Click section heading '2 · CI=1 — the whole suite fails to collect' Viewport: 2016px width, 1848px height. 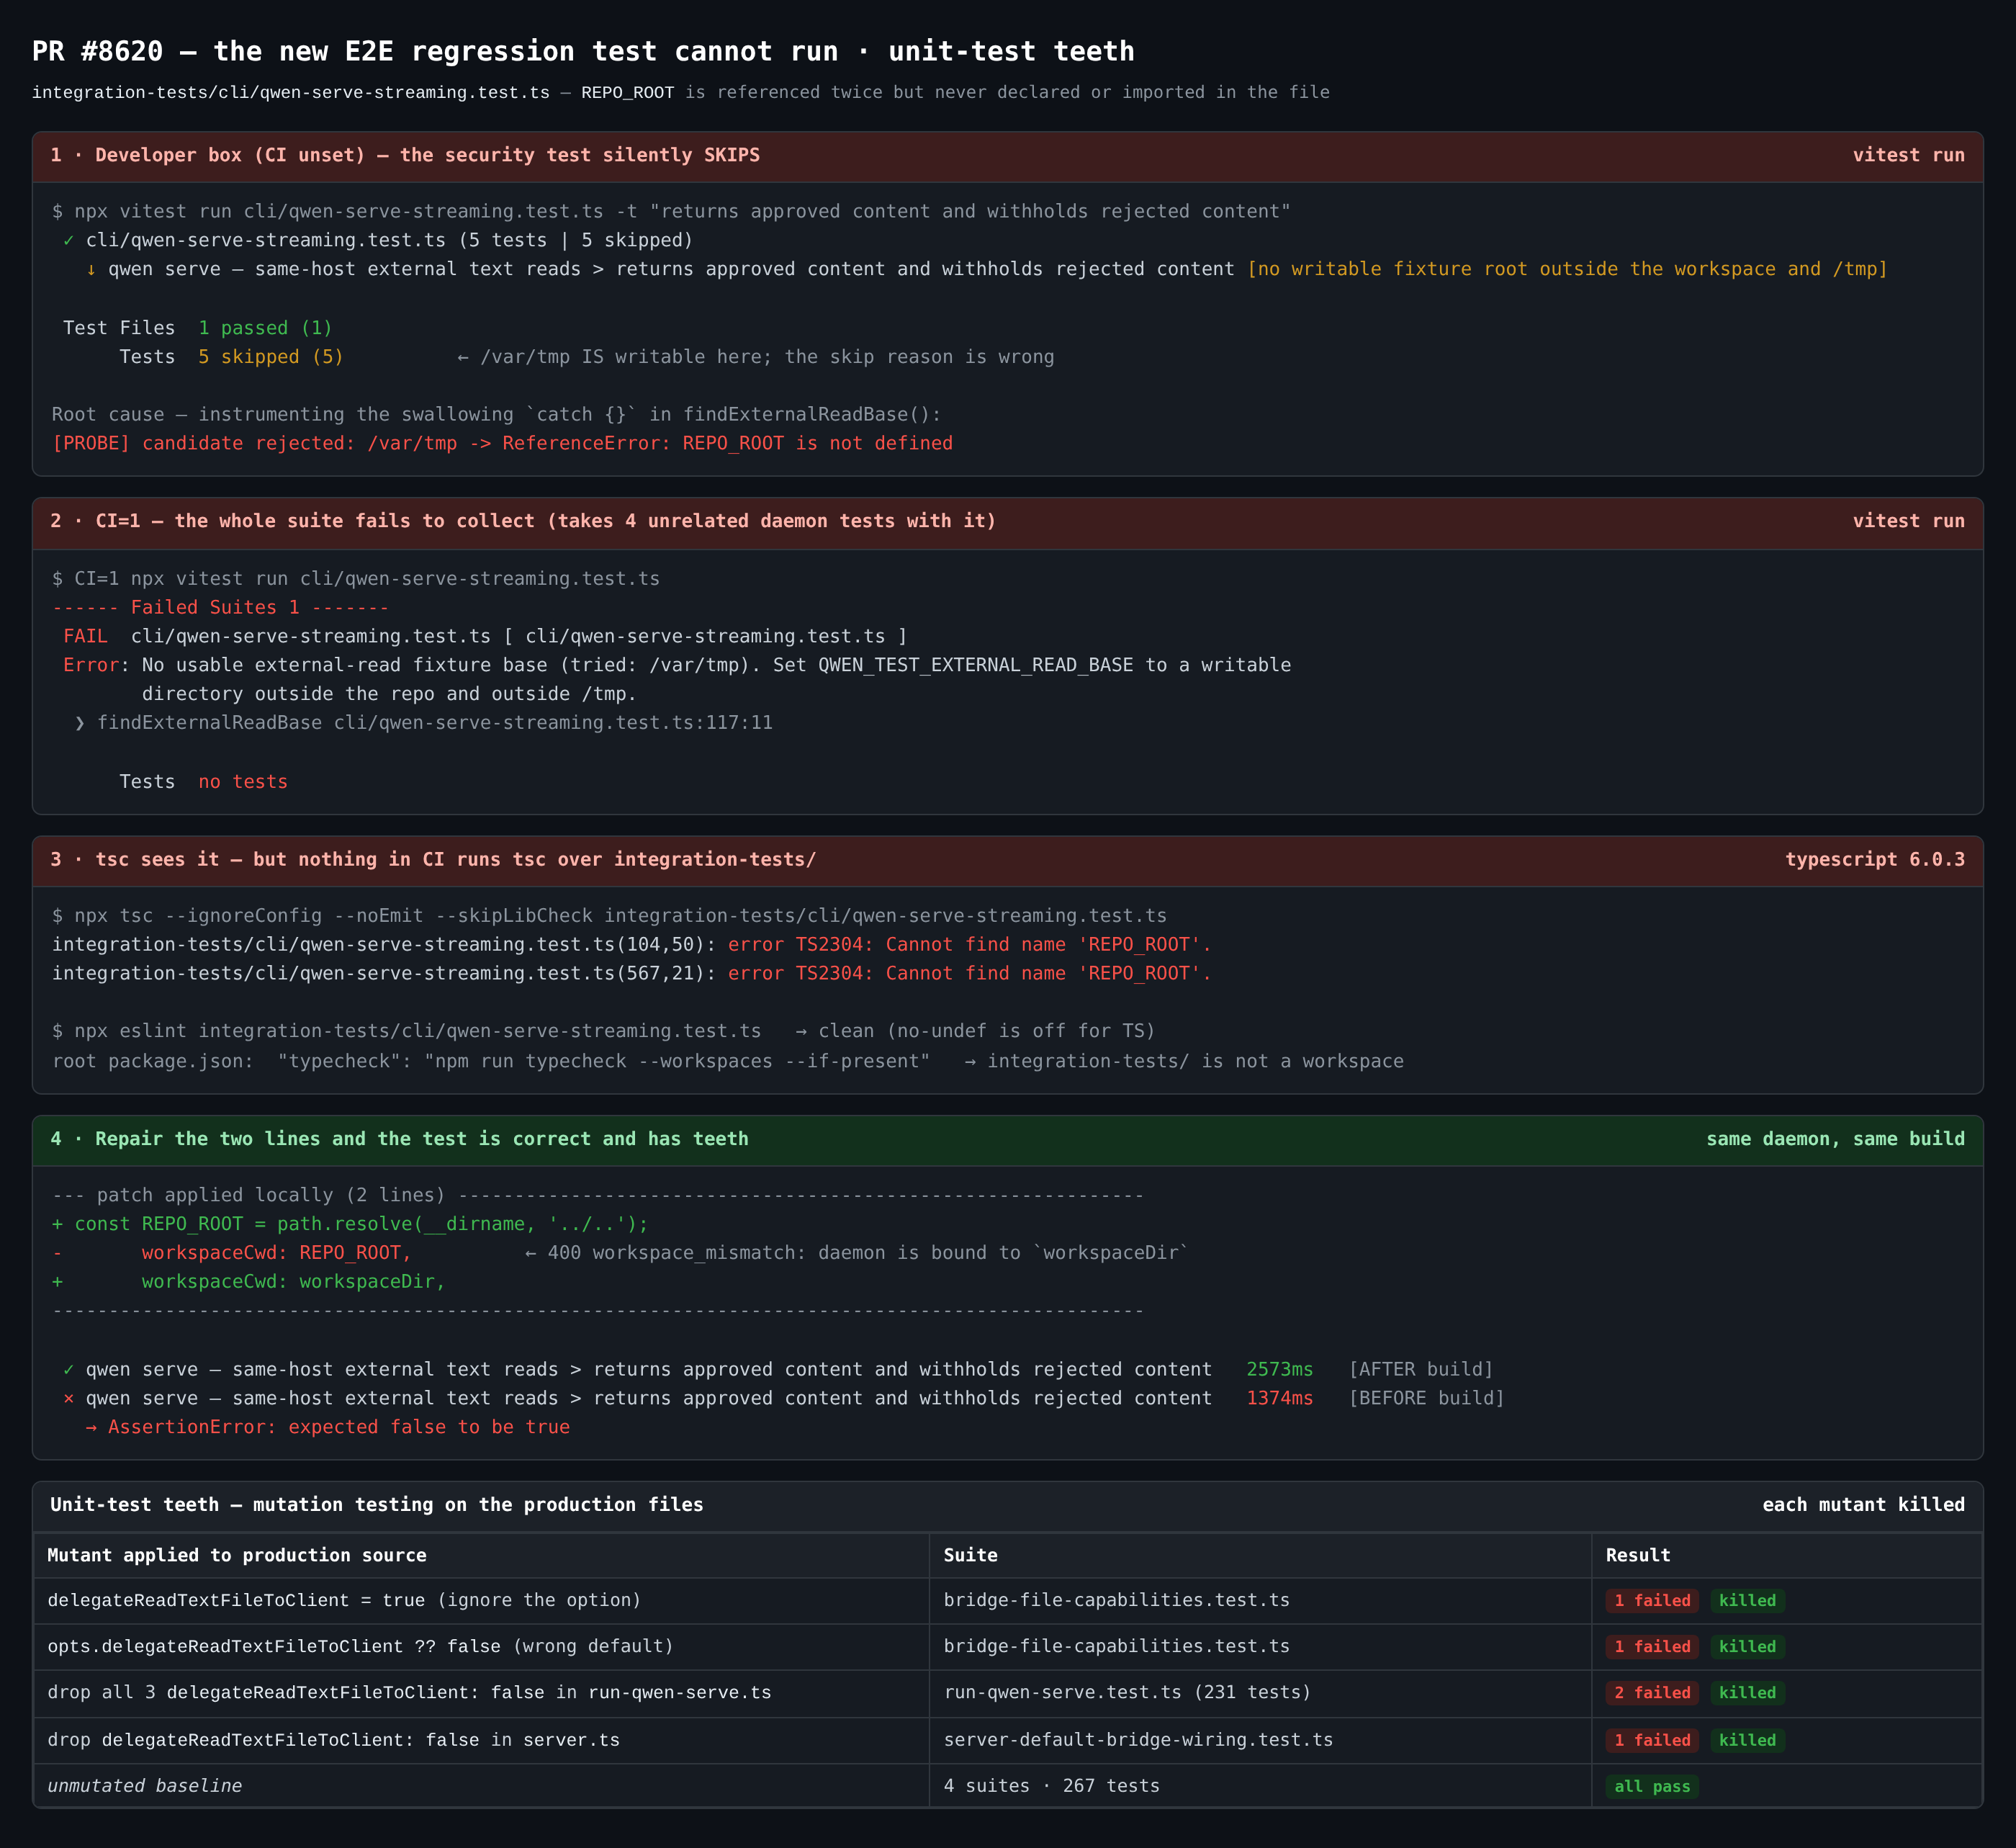tap(523, 521)
